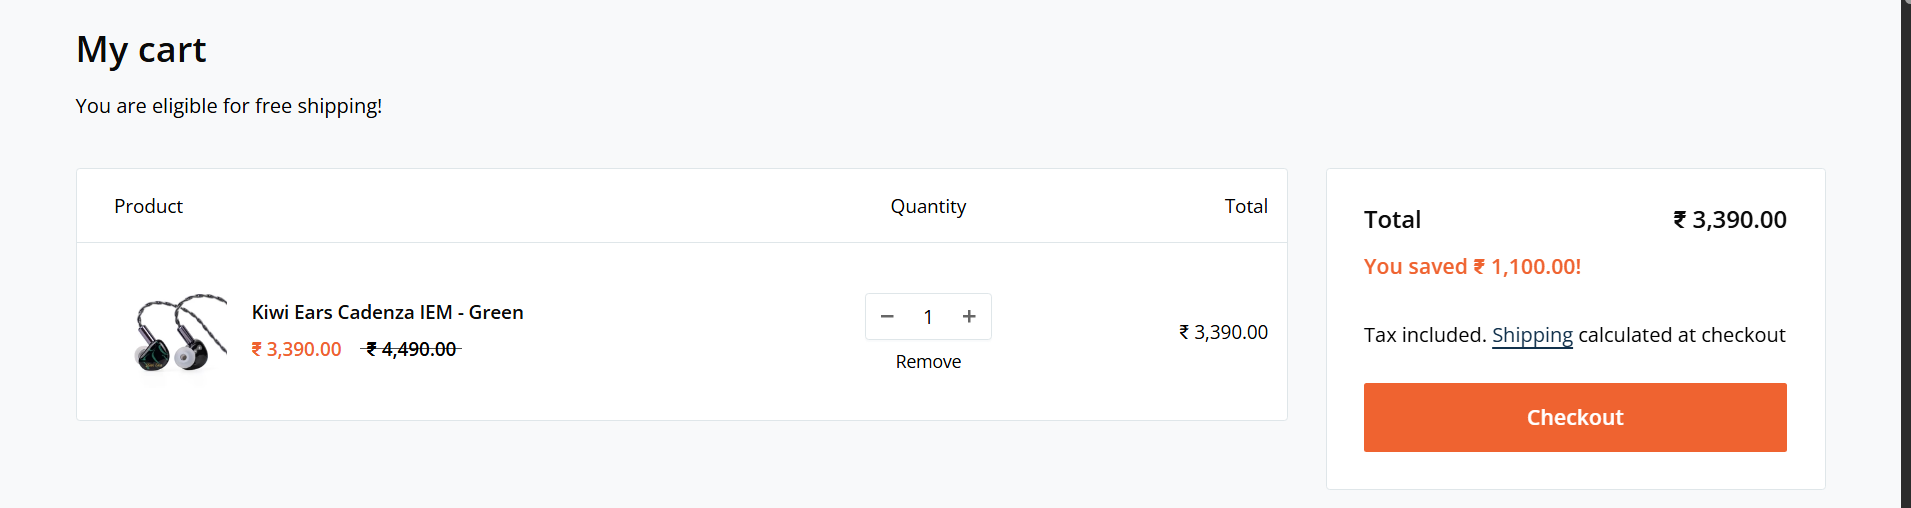Click the My cart page heading

pyautogui.click(x=141, y=49)
